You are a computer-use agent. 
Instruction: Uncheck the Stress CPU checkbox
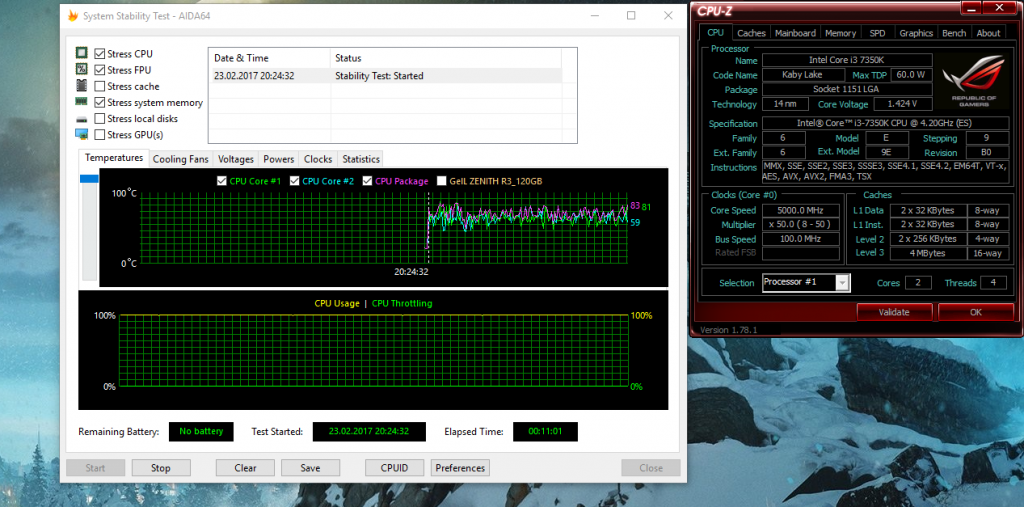point(99,54)
